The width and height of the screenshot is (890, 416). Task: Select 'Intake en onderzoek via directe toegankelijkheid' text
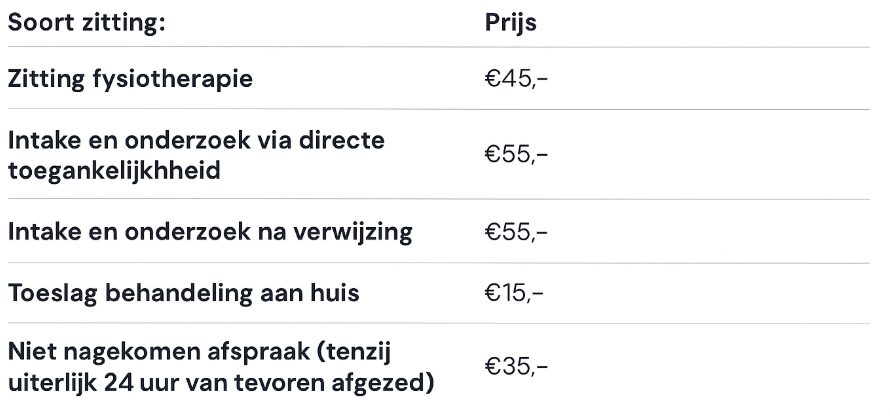coord(196,154)
